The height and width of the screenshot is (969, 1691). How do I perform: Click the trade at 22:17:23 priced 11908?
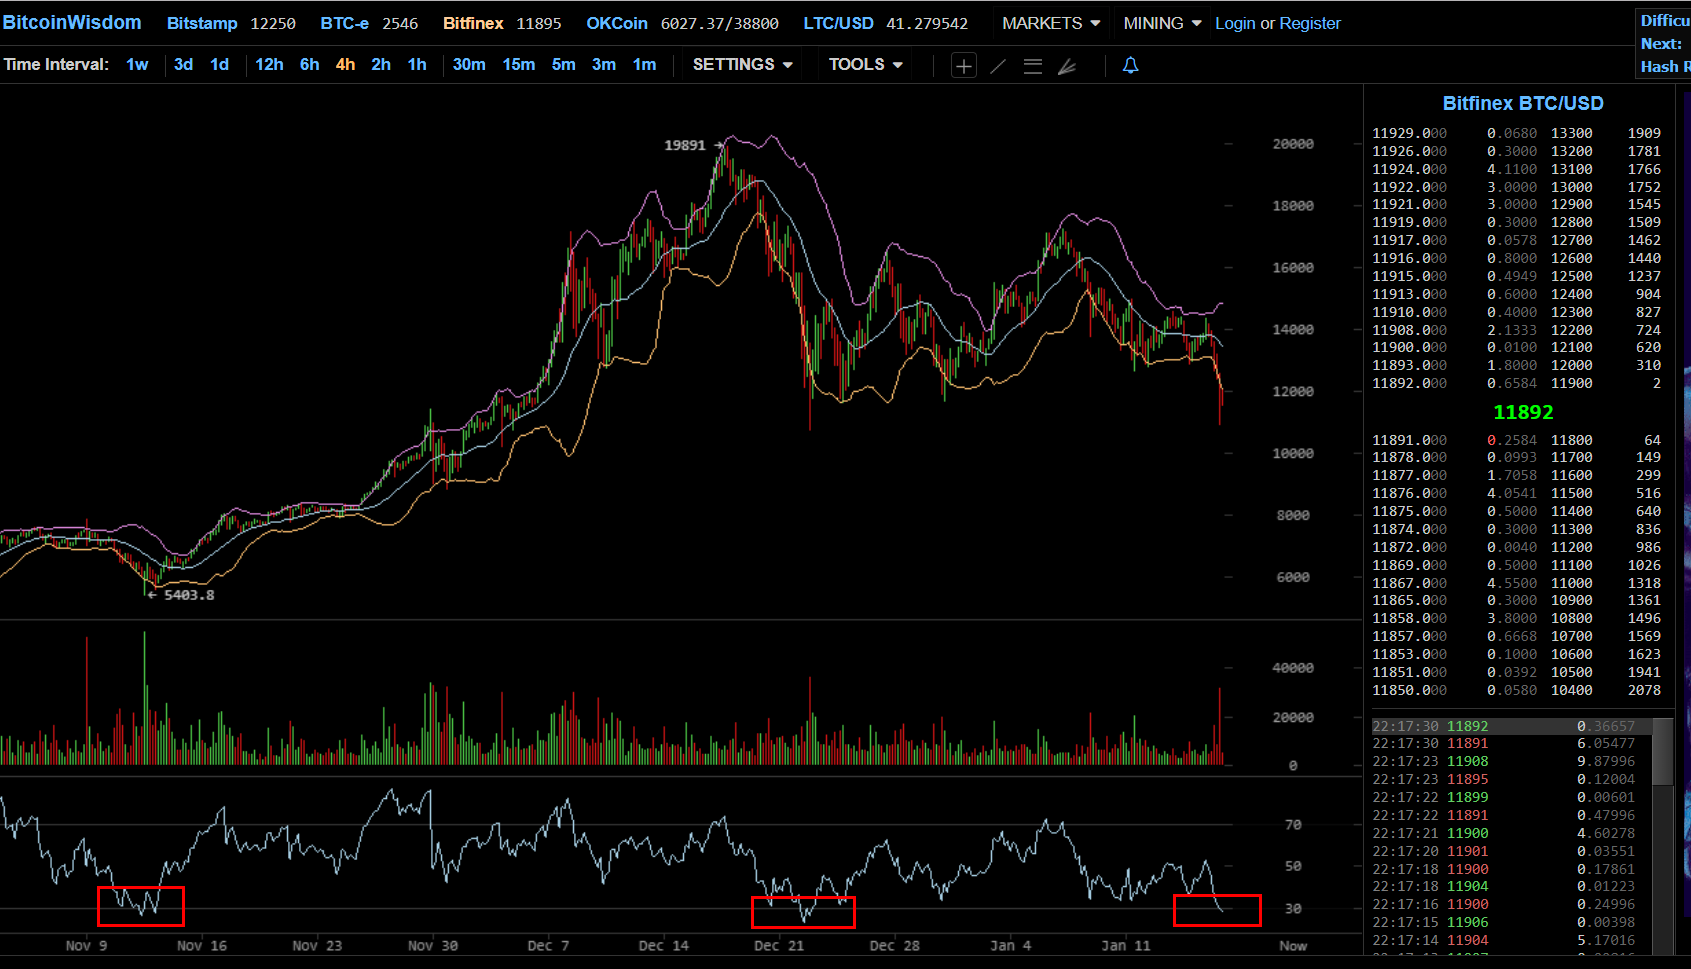pyautogui.click(x=1504, y=761)
